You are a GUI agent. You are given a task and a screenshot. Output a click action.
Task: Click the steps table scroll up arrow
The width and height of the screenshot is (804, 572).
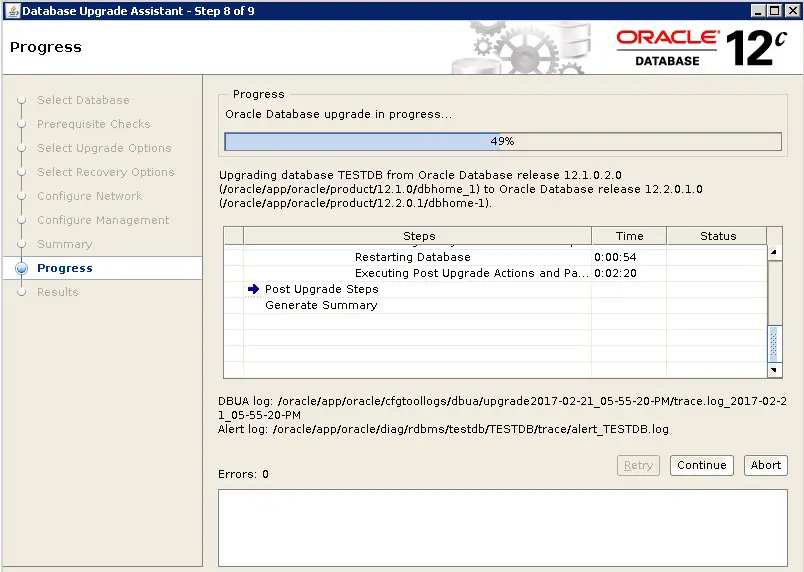pyautogui.click(x=774, y=252)
